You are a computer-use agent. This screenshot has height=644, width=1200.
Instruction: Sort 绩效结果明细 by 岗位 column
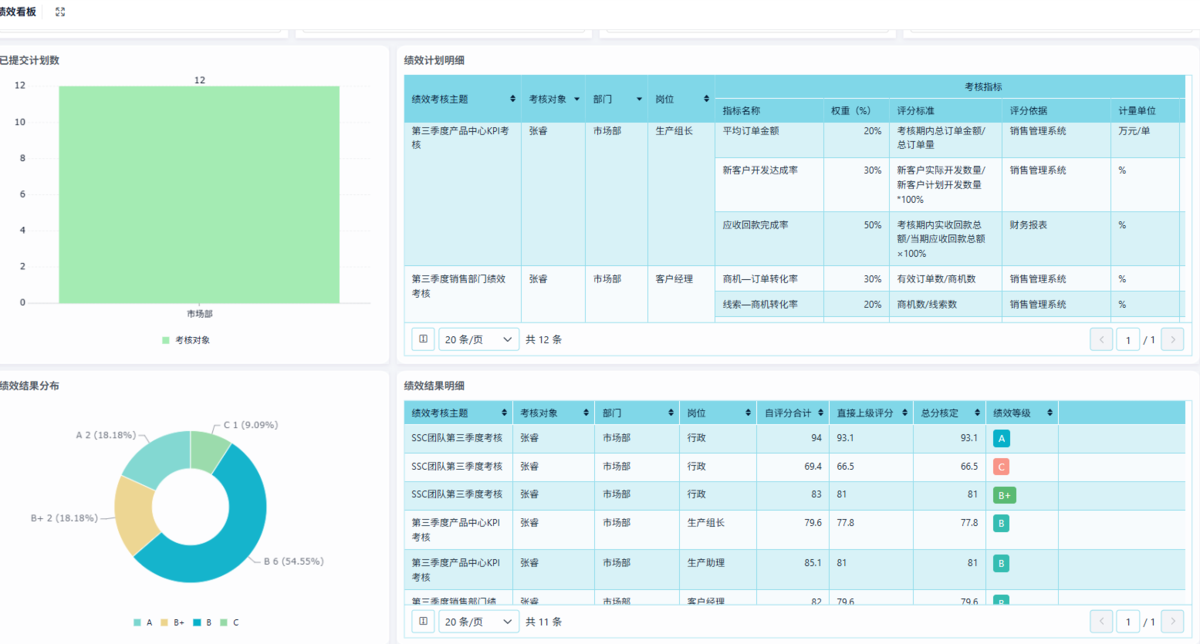(x=747, y=413)
